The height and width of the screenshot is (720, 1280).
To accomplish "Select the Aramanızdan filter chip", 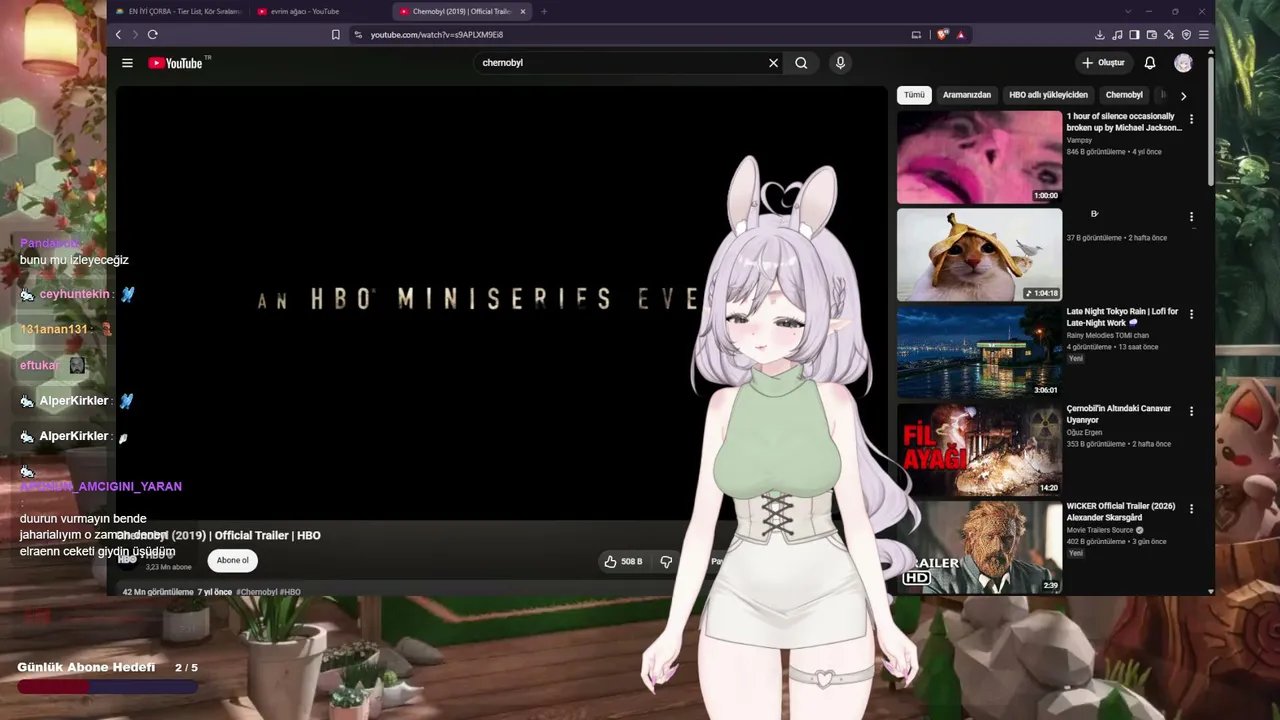I will pyautogui.click(x=967, y=95).
